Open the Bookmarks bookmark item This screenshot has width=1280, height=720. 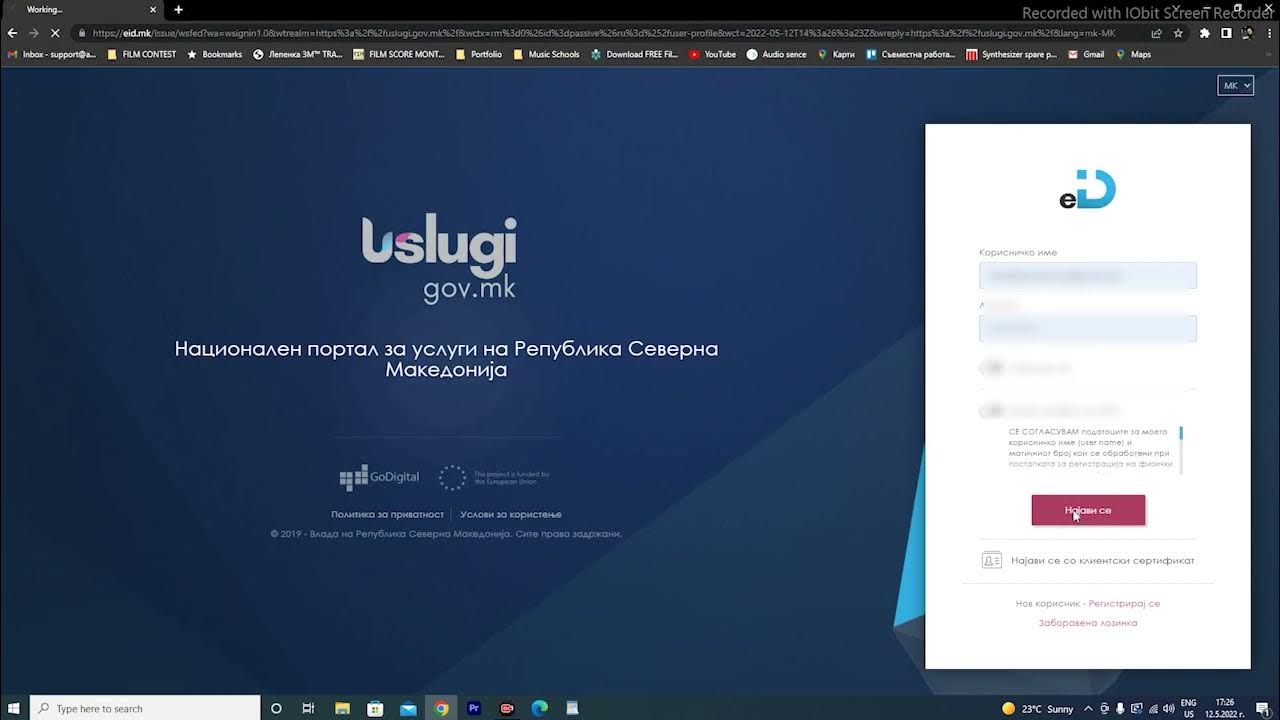214,54
